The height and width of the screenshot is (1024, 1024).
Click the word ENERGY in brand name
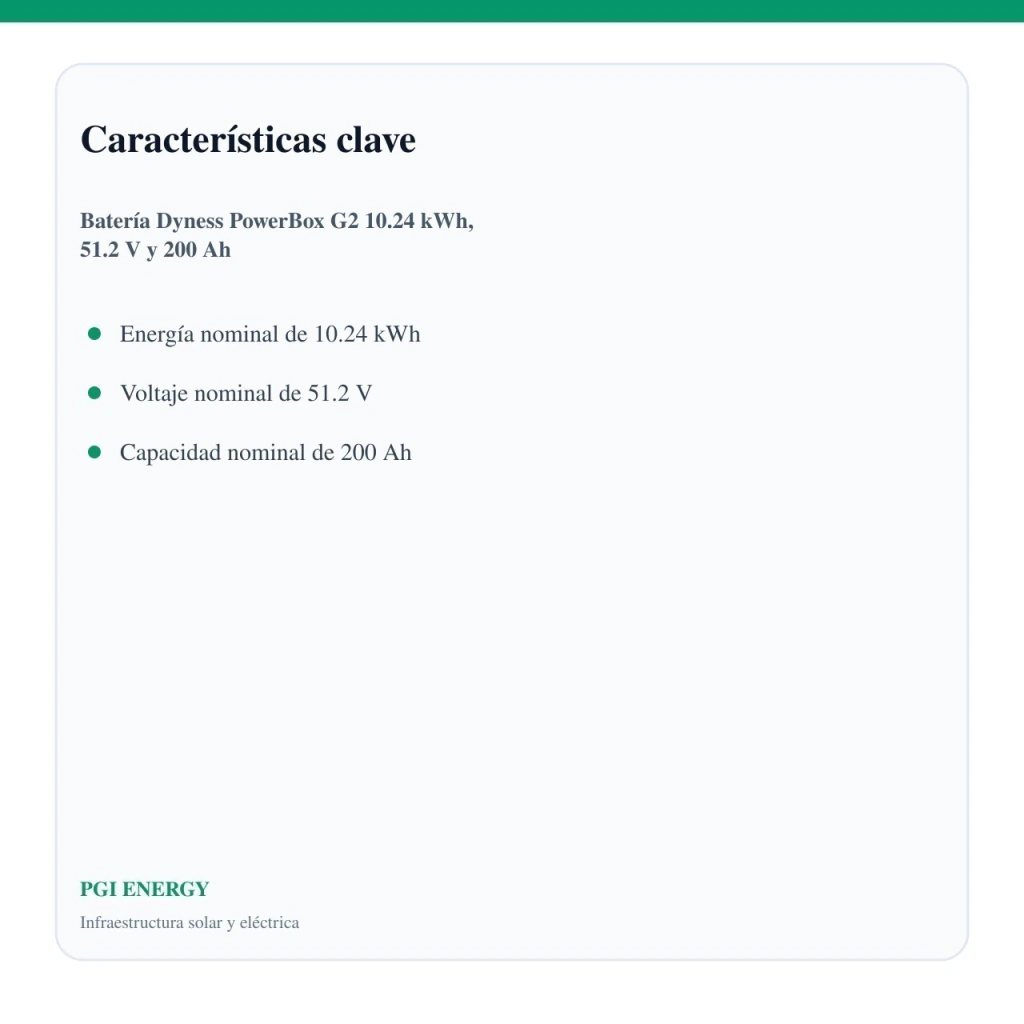(x=165, y=889)
